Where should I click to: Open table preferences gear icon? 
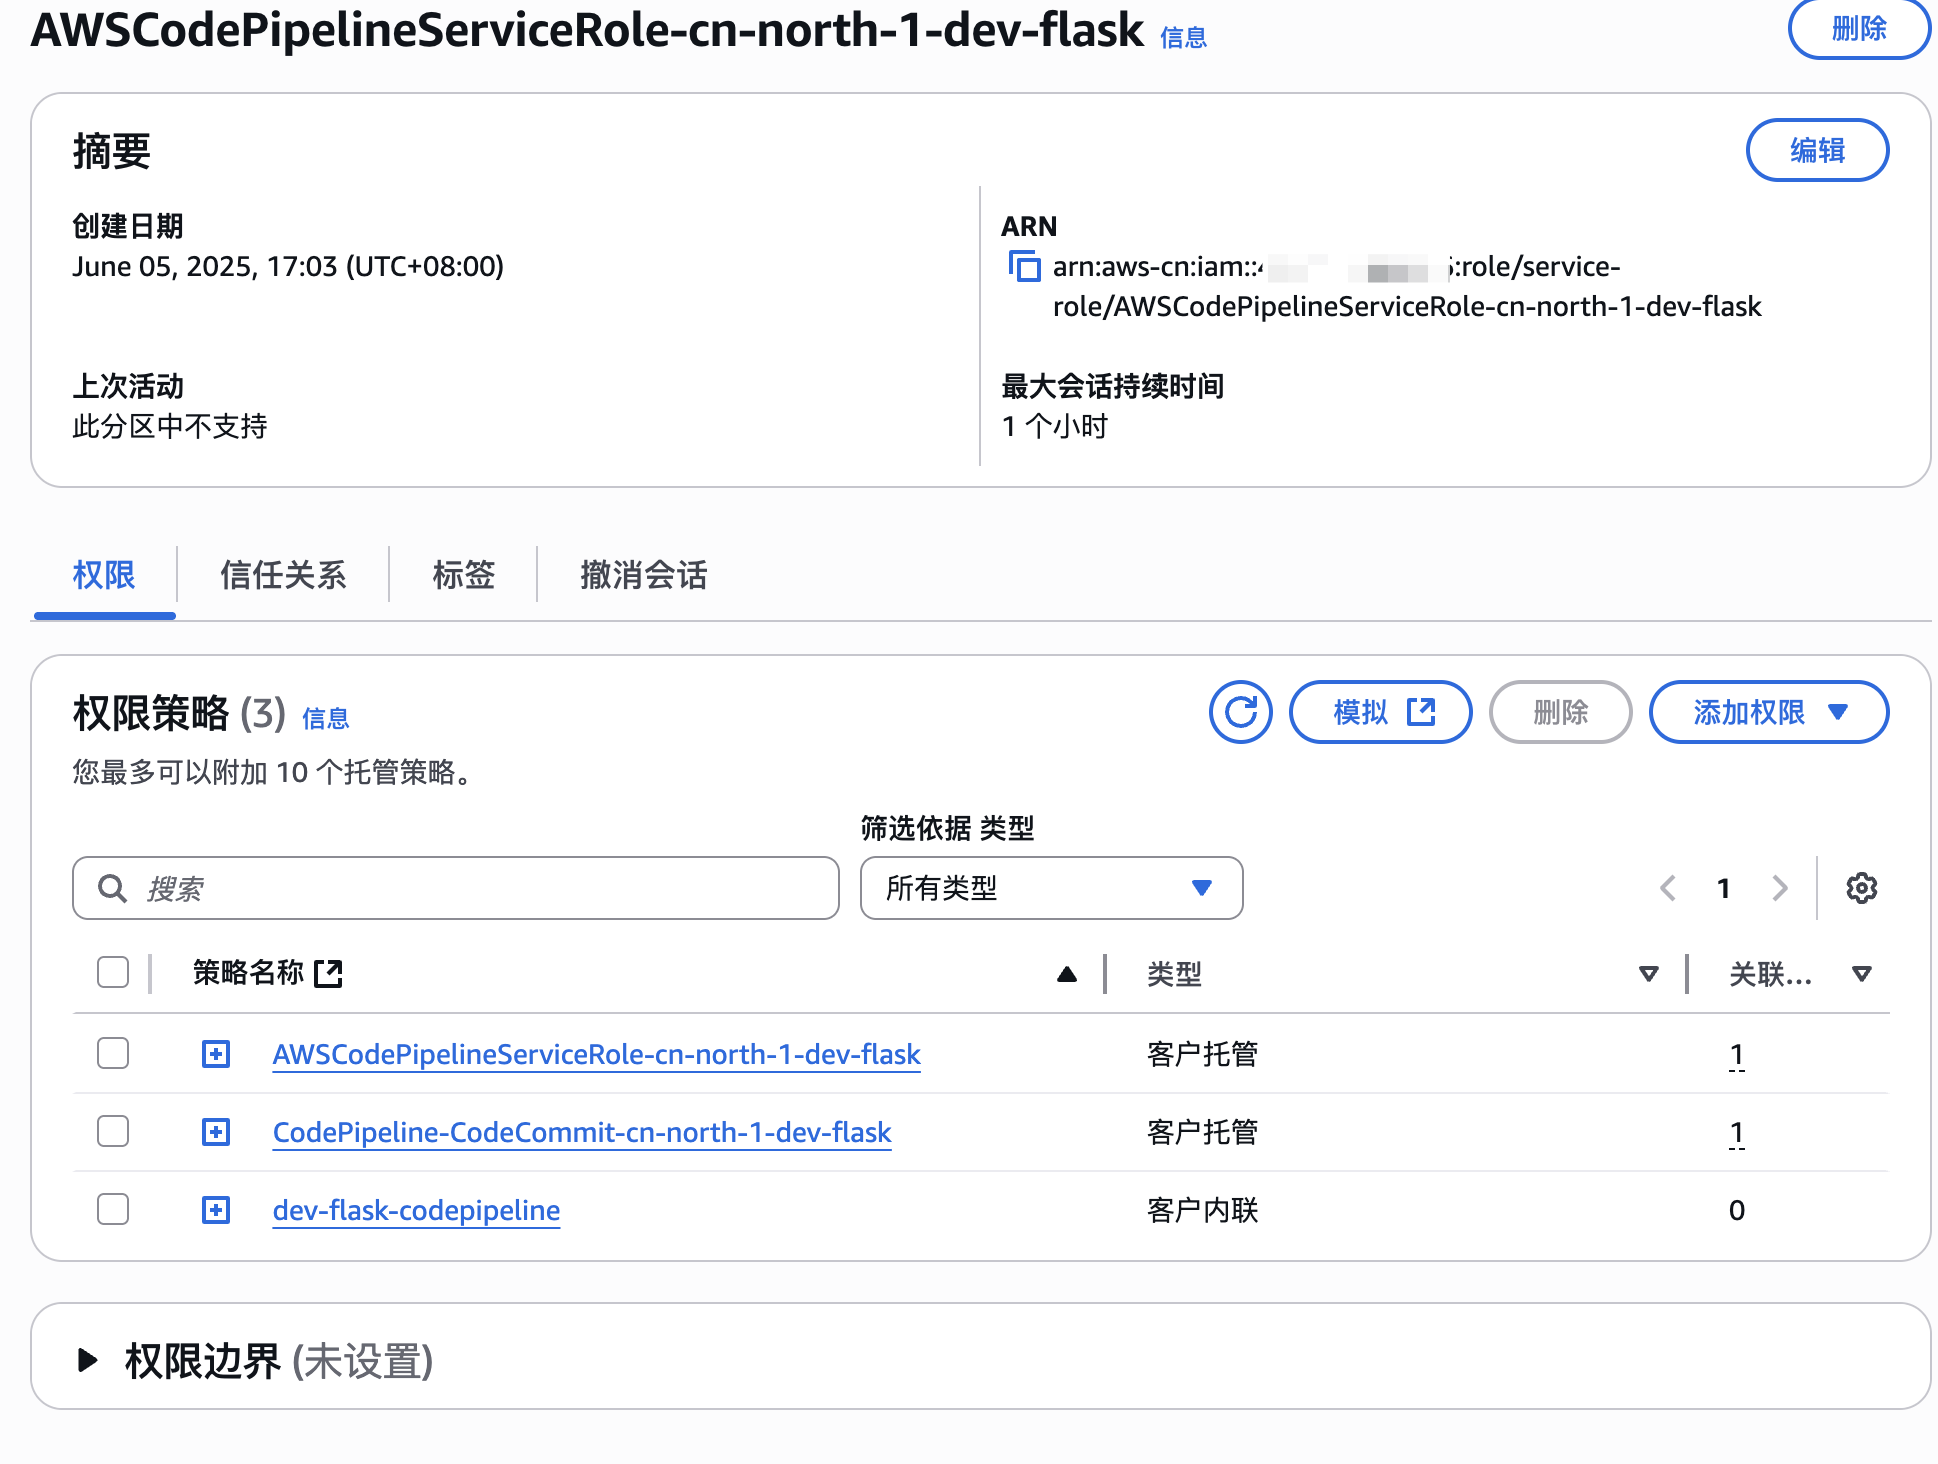pyautogui.click(x=1861, y=888)
